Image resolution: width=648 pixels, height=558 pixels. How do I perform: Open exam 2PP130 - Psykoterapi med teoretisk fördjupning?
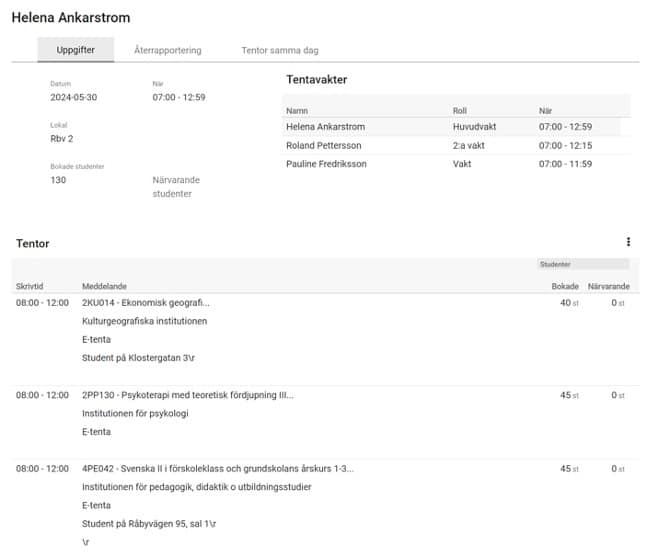188,395
